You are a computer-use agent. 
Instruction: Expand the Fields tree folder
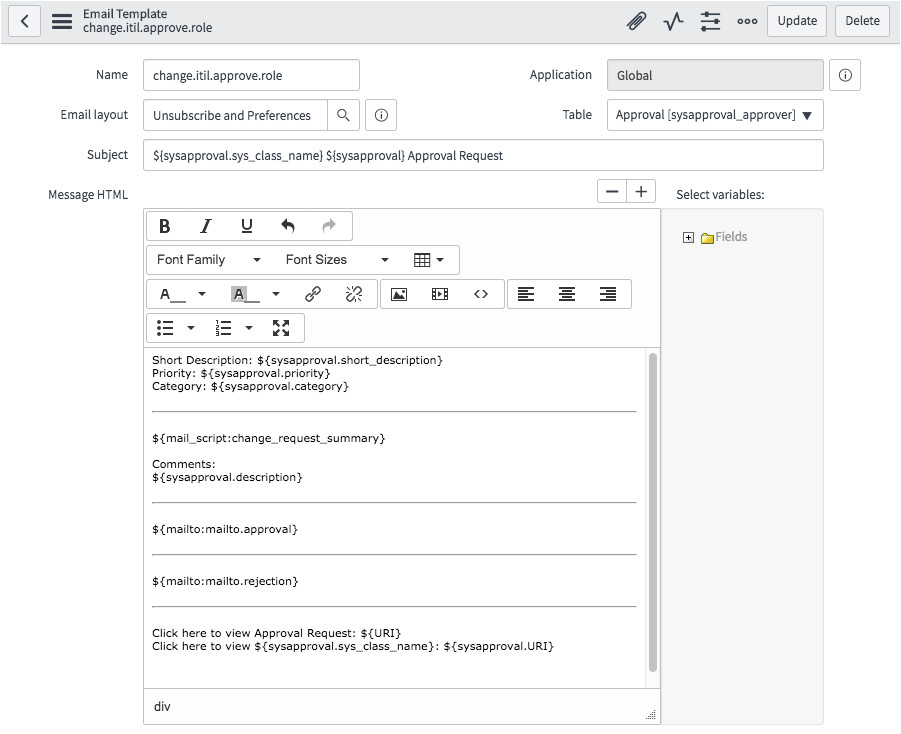pos(688,238)
